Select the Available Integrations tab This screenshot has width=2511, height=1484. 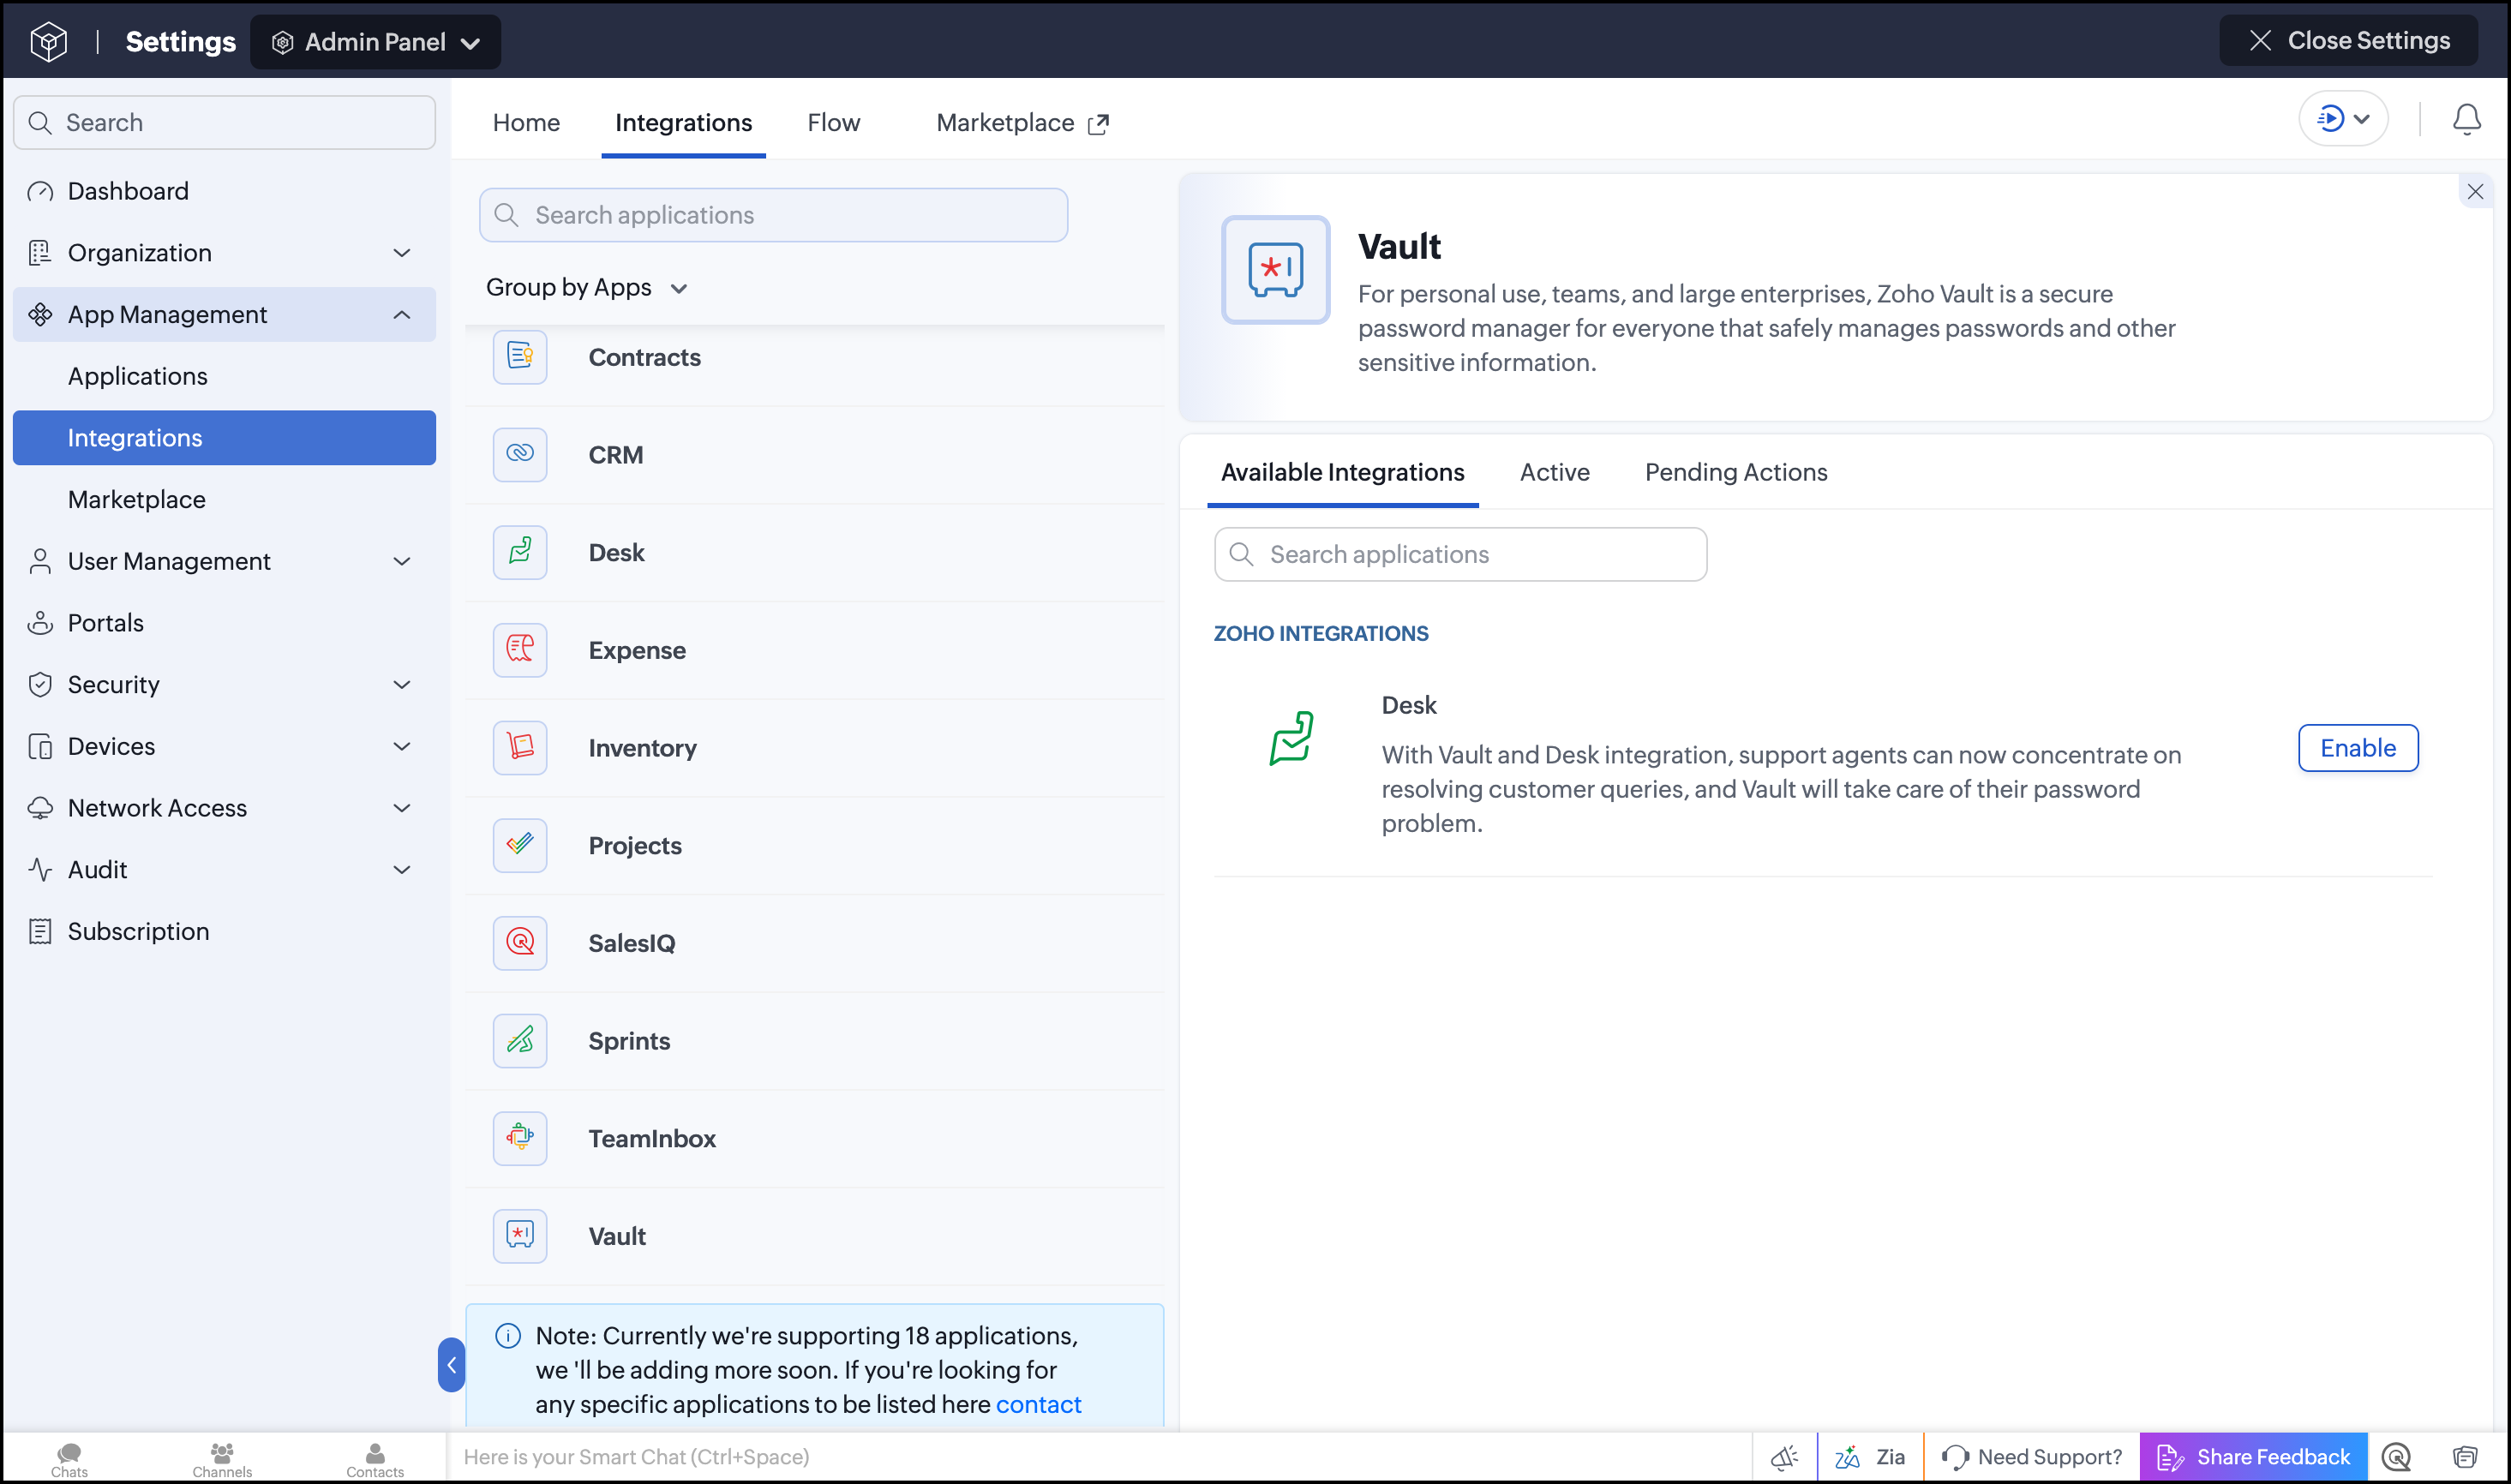pyautogui.click(x=1342, y=472)
